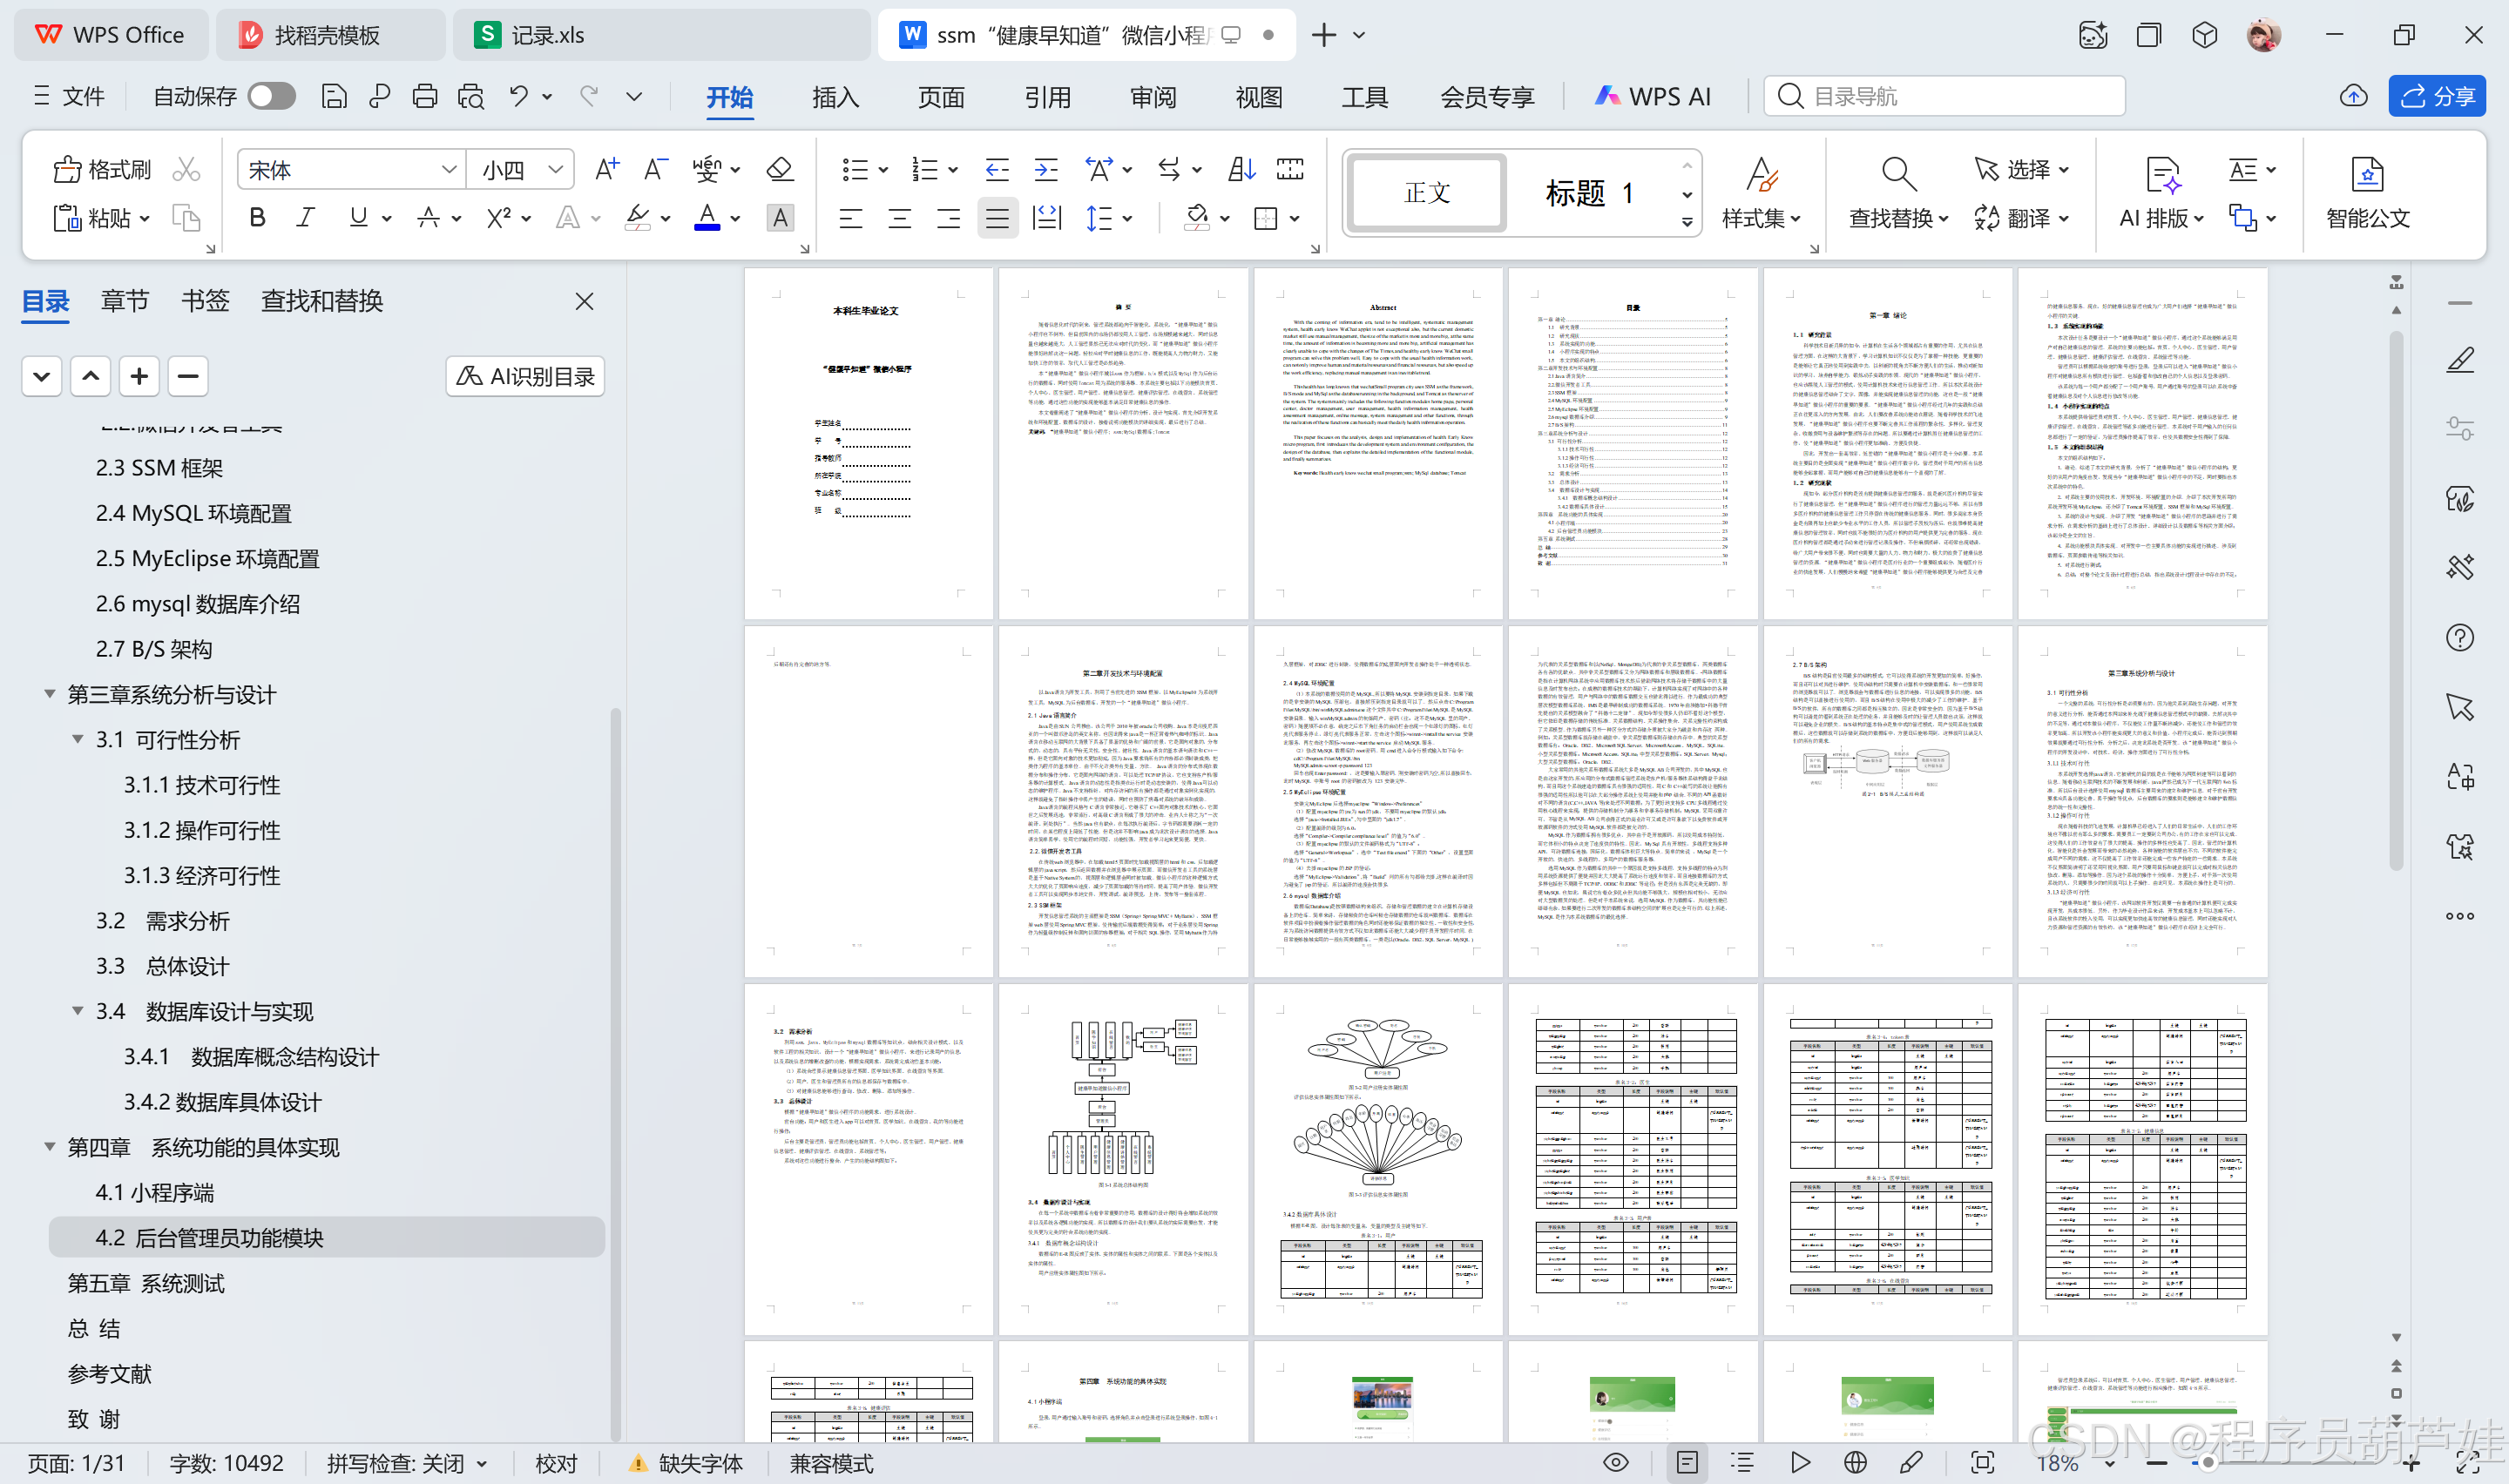Toggle the fullscreen focus mode icon
The width and height of the screenshot is (2509, 1484).
point(1982,1463)
